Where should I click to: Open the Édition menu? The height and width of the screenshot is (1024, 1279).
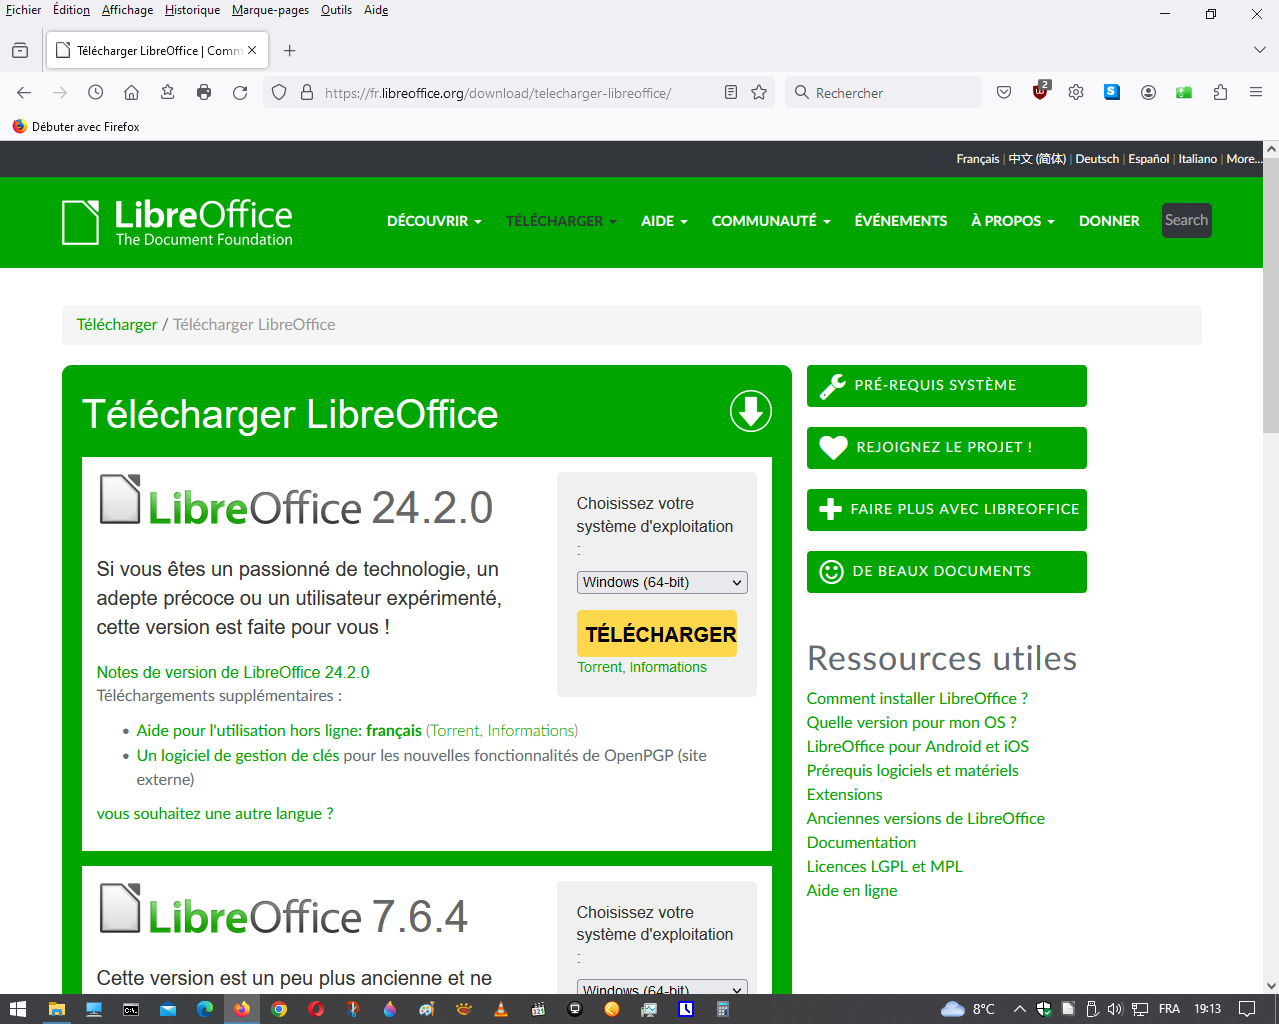pos(71,10)
